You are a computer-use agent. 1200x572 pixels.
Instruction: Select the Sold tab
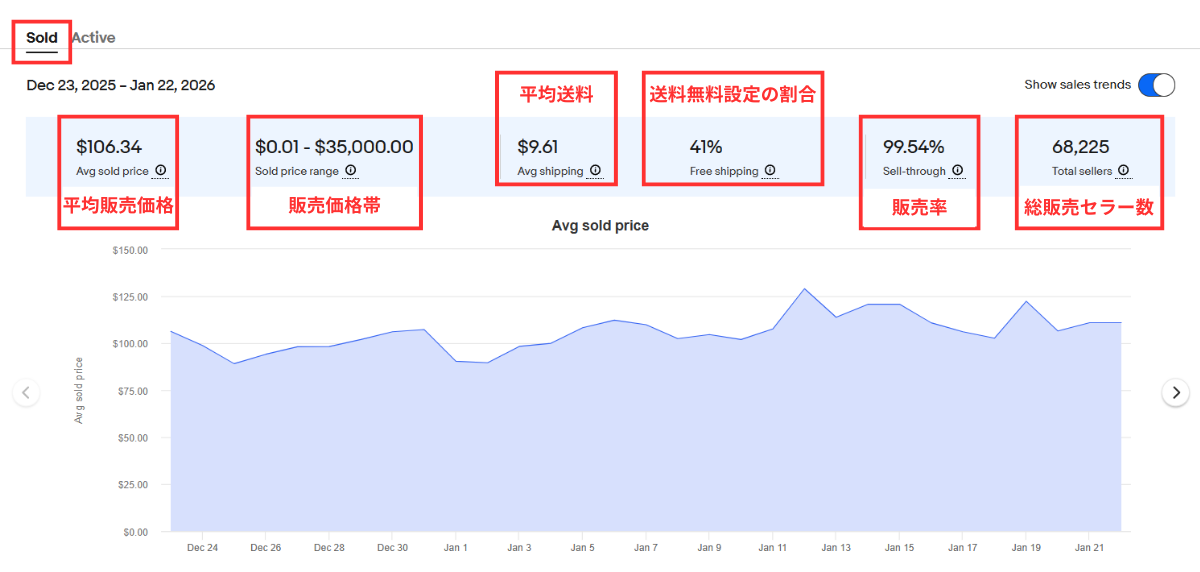coord(42,38)
